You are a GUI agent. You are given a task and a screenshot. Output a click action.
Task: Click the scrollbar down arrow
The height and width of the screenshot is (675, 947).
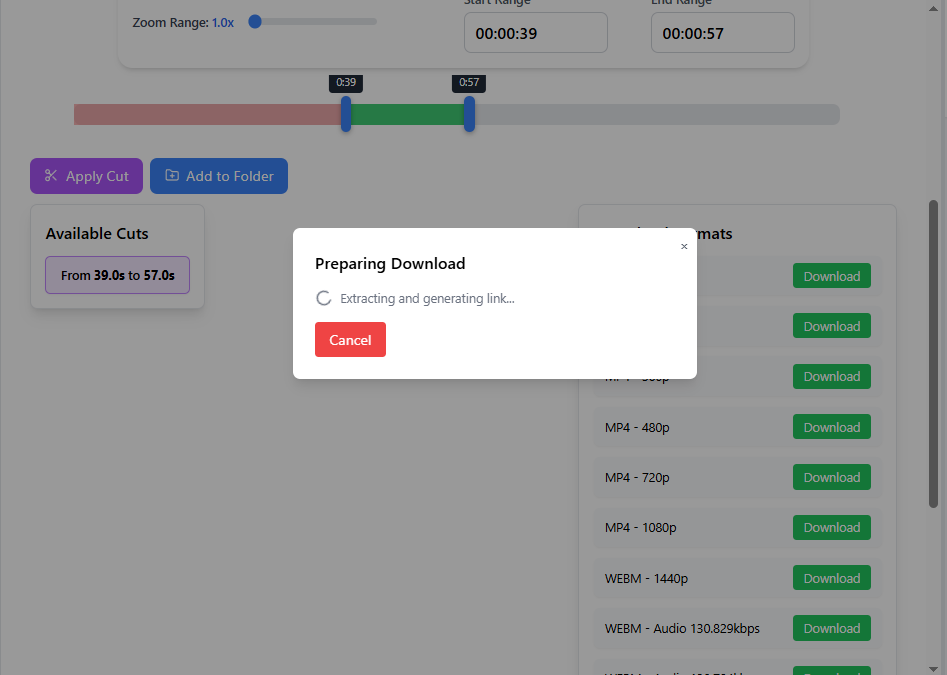[x=933, y=668]
